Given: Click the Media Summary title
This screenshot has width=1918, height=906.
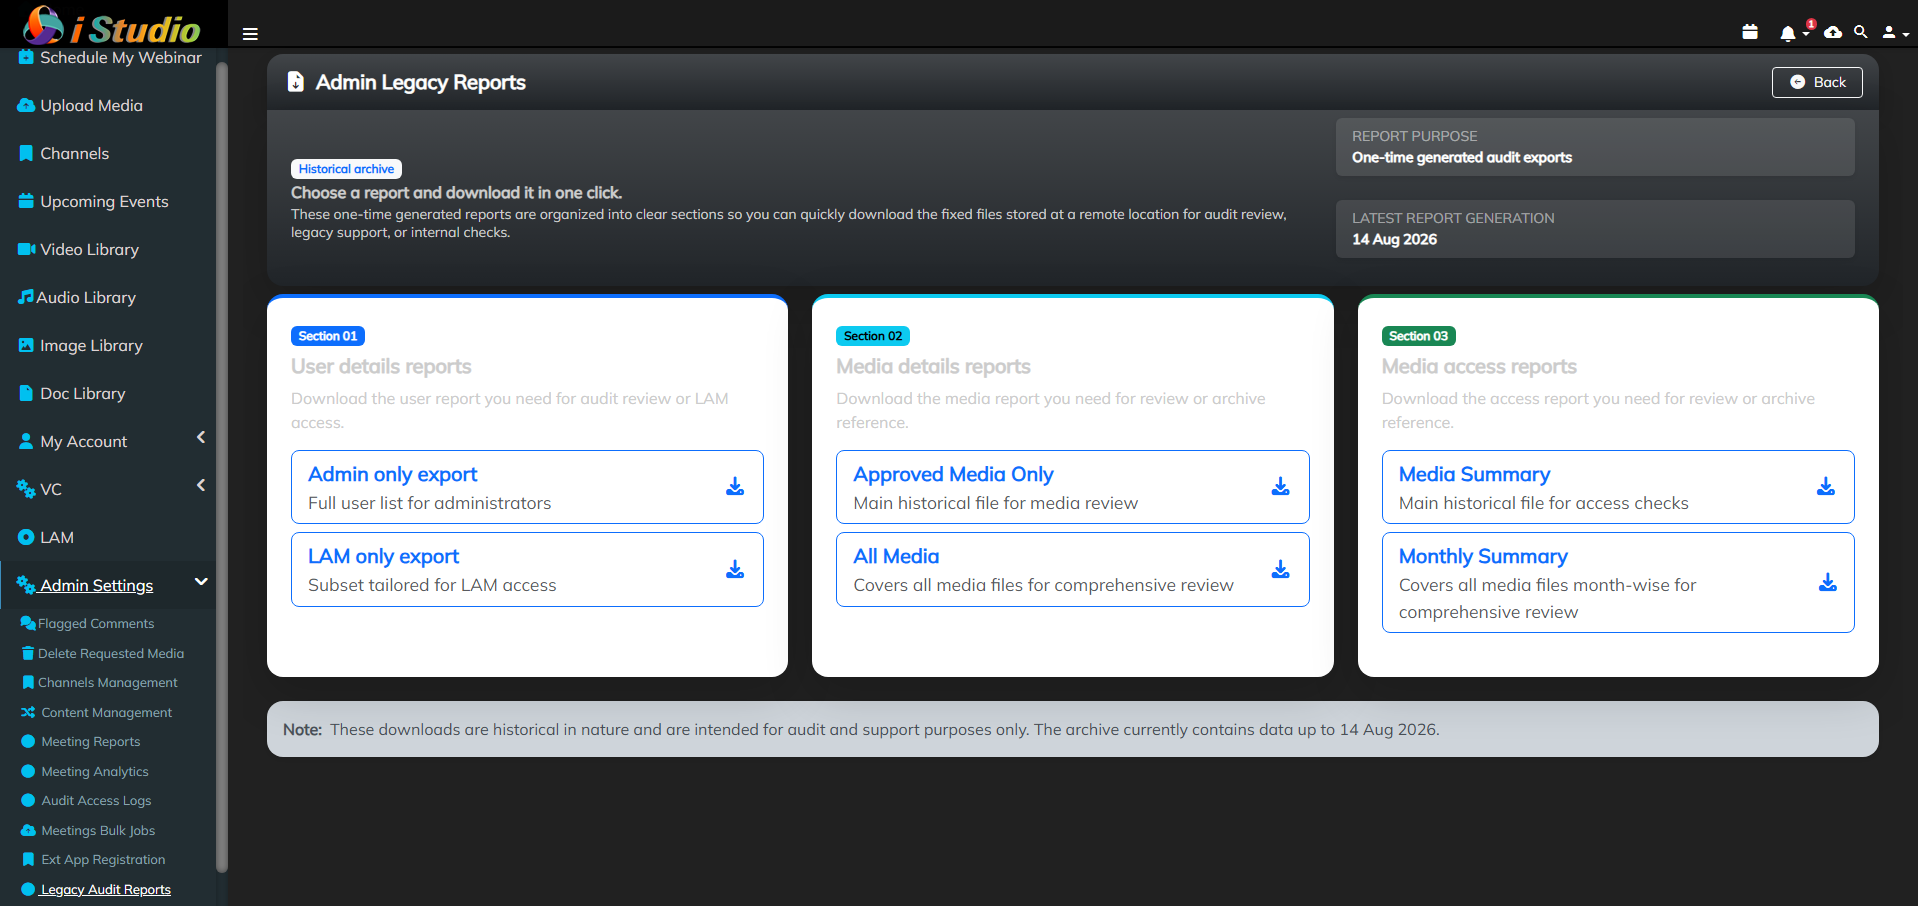Looking at the screenshot, I should (x=1474, y=474).
